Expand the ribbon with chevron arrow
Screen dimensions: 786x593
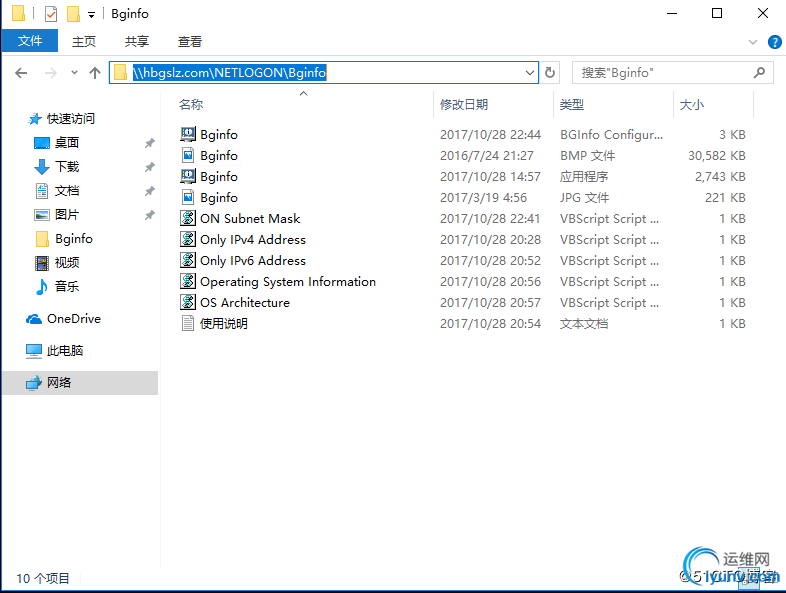pyautogui.click(x=752, y=42)
